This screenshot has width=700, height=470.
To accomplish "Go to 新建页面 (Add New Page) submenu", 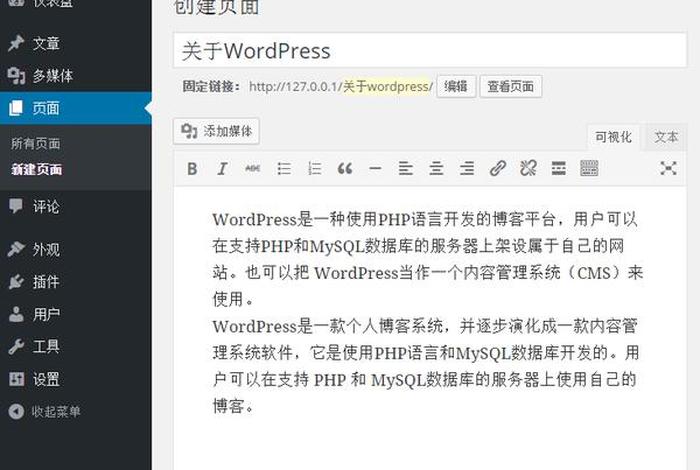I will click(37, 170).
